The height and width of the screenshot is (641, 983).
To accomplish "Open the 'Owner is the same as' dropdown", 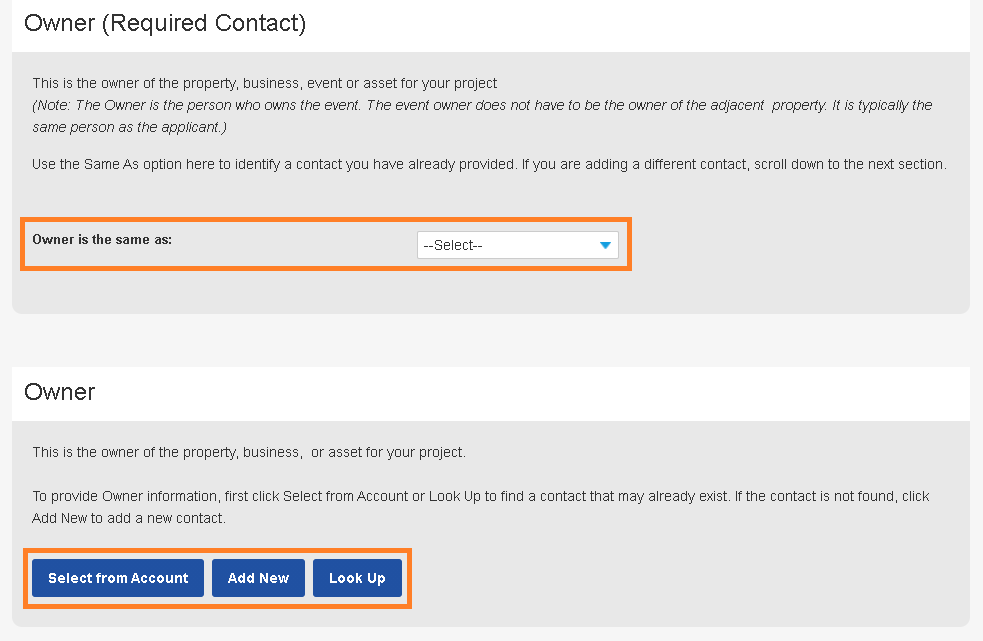I will coord(517,245).
